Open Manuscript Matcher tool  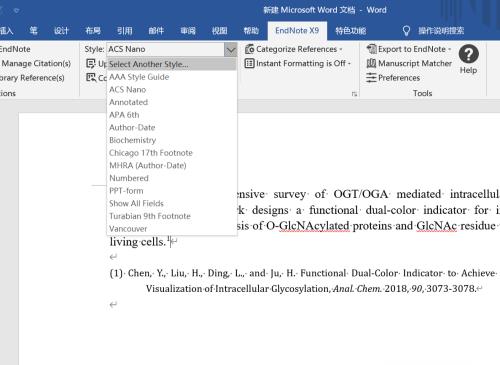409,63
